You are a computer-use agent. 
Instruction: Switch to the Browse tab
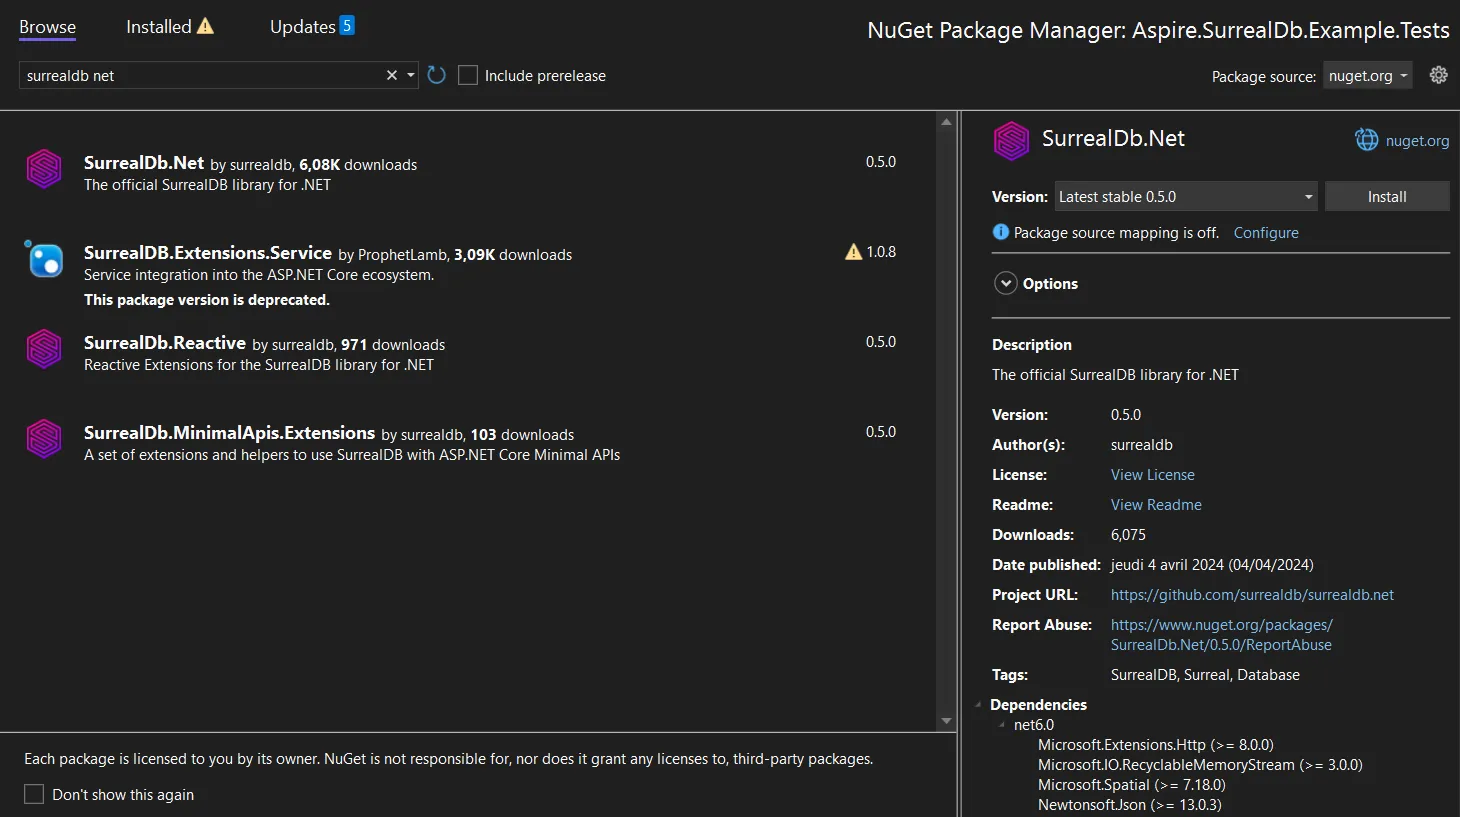point(46,26)
